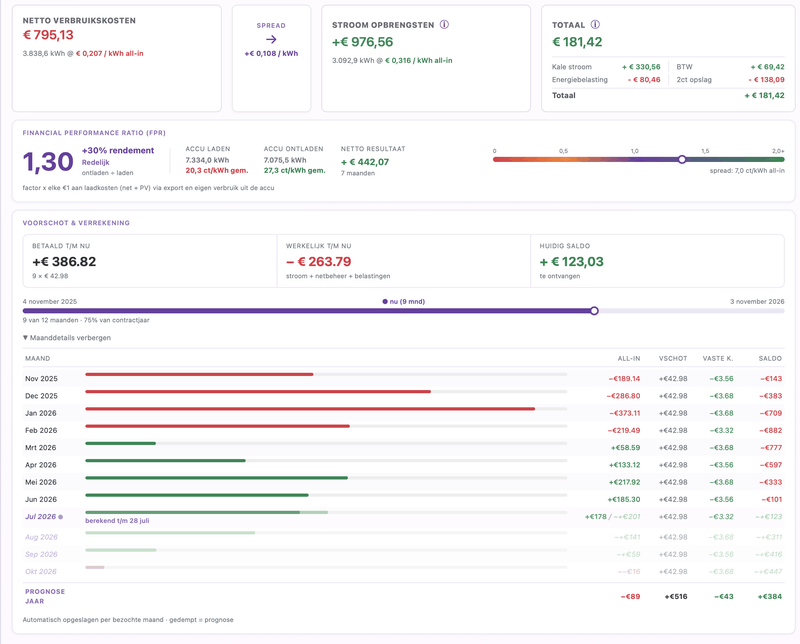This screenshot has width=800, height=644.
Task: Click the Accu Ontladen value 7.075,5 kWh
Action: pyautogui.click(x=285, y=160)
